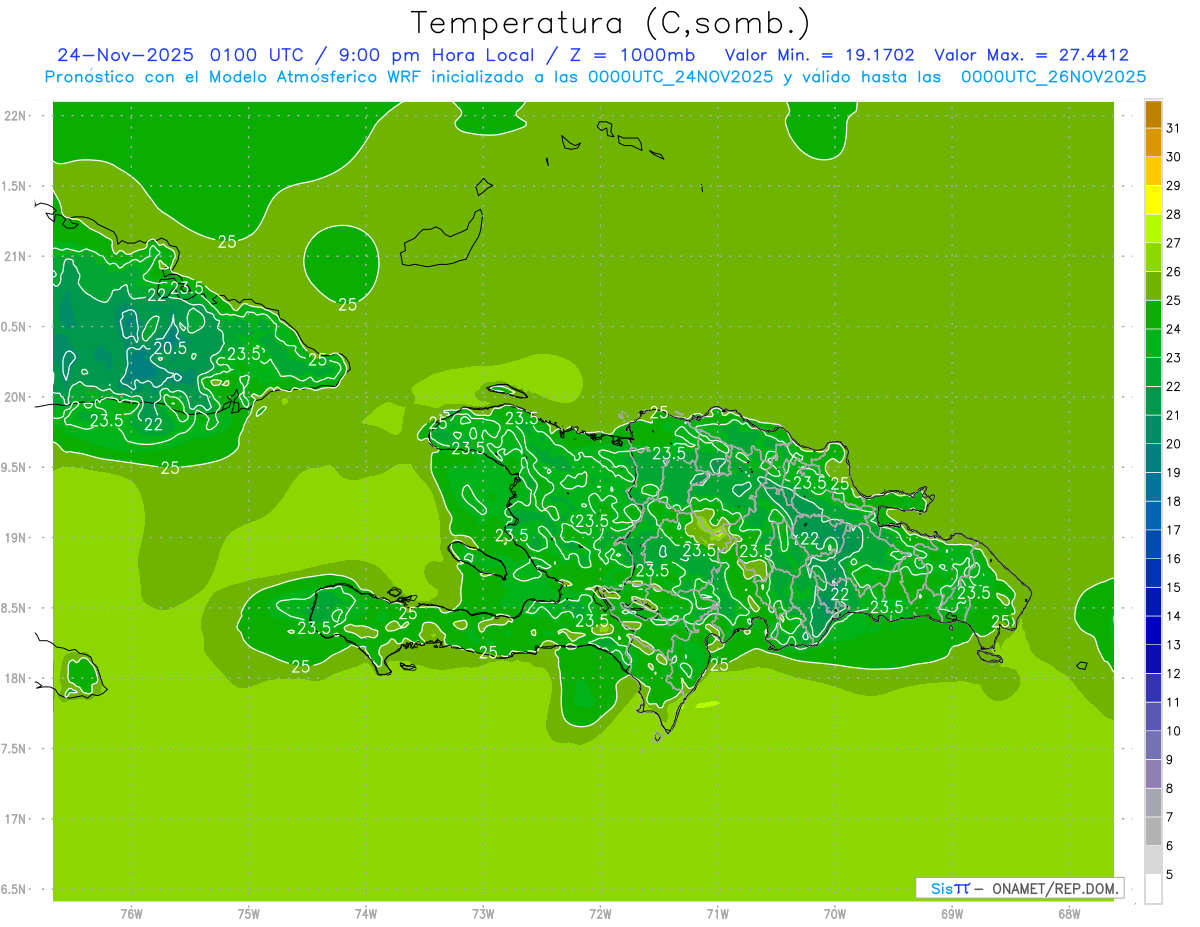Click the 0000UTC_26NOV2025 forecast end time text
Screen dimensions: 1200x927
tap(1053, 77)
